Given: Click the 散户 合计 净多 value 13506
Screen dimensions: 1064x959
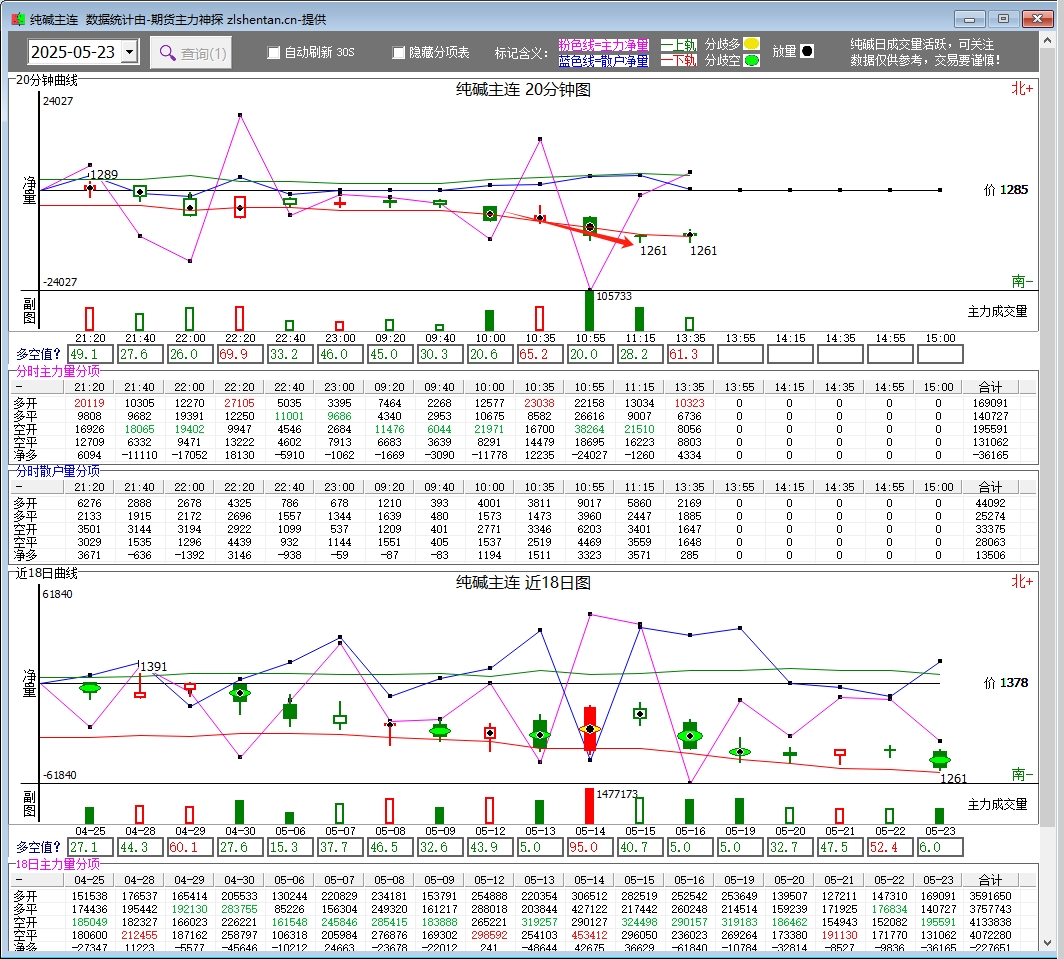Looking at the screenshot, I should [990, 555].
